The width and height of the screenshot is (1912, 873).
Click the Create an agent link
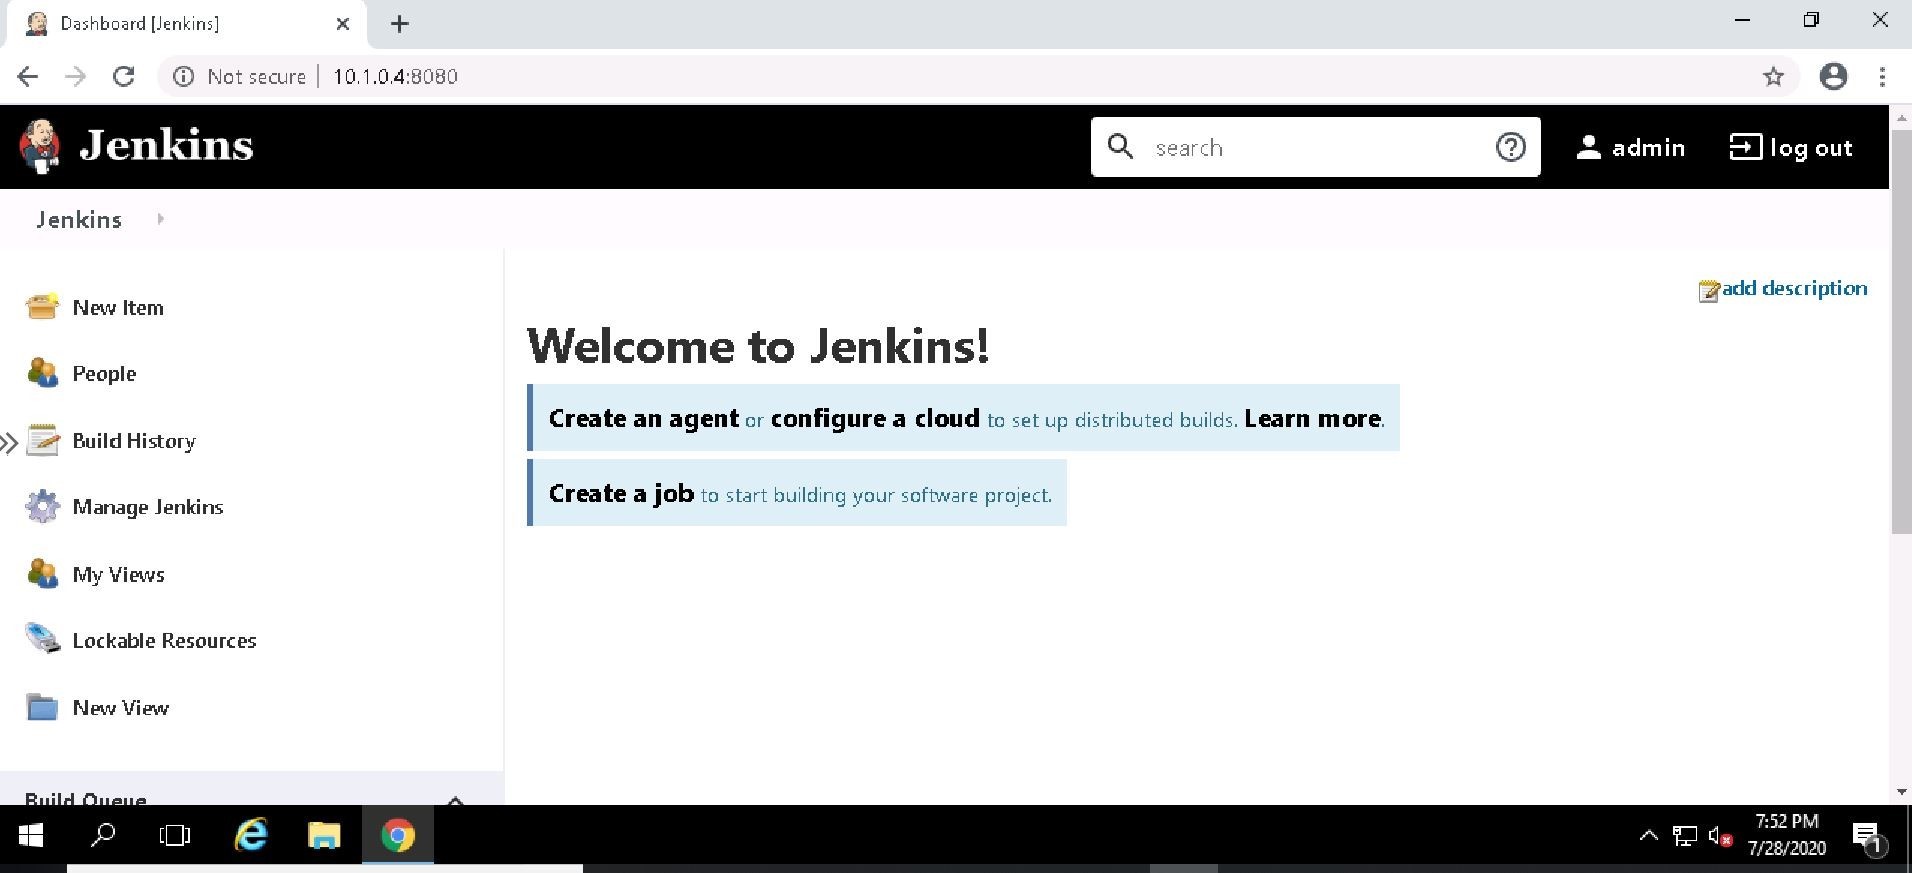click(x=644, y=419)
